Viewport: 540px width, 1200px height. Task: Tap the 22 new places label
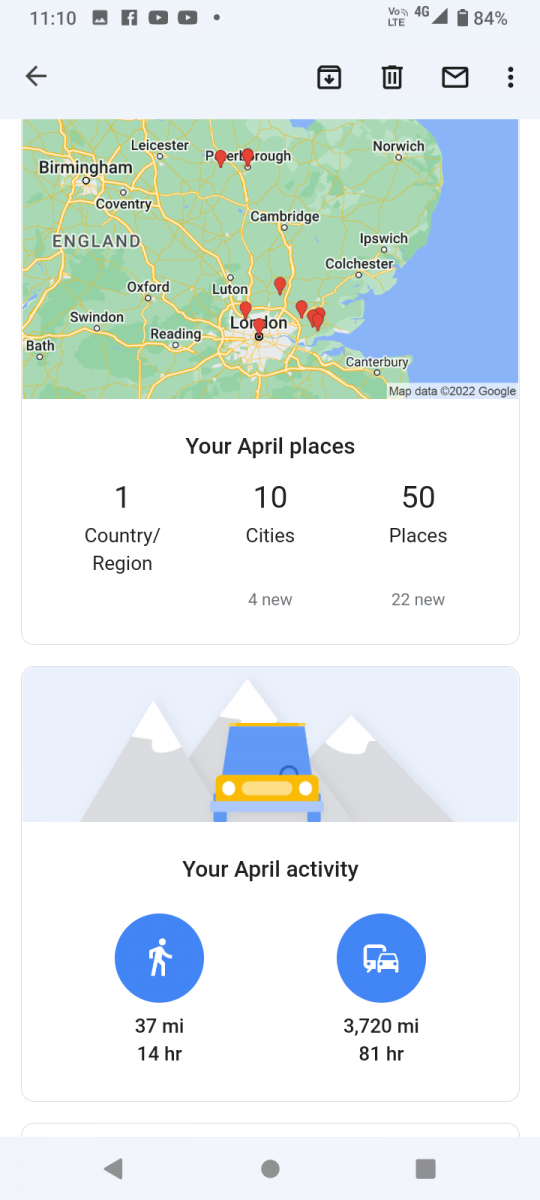[418, 600]
